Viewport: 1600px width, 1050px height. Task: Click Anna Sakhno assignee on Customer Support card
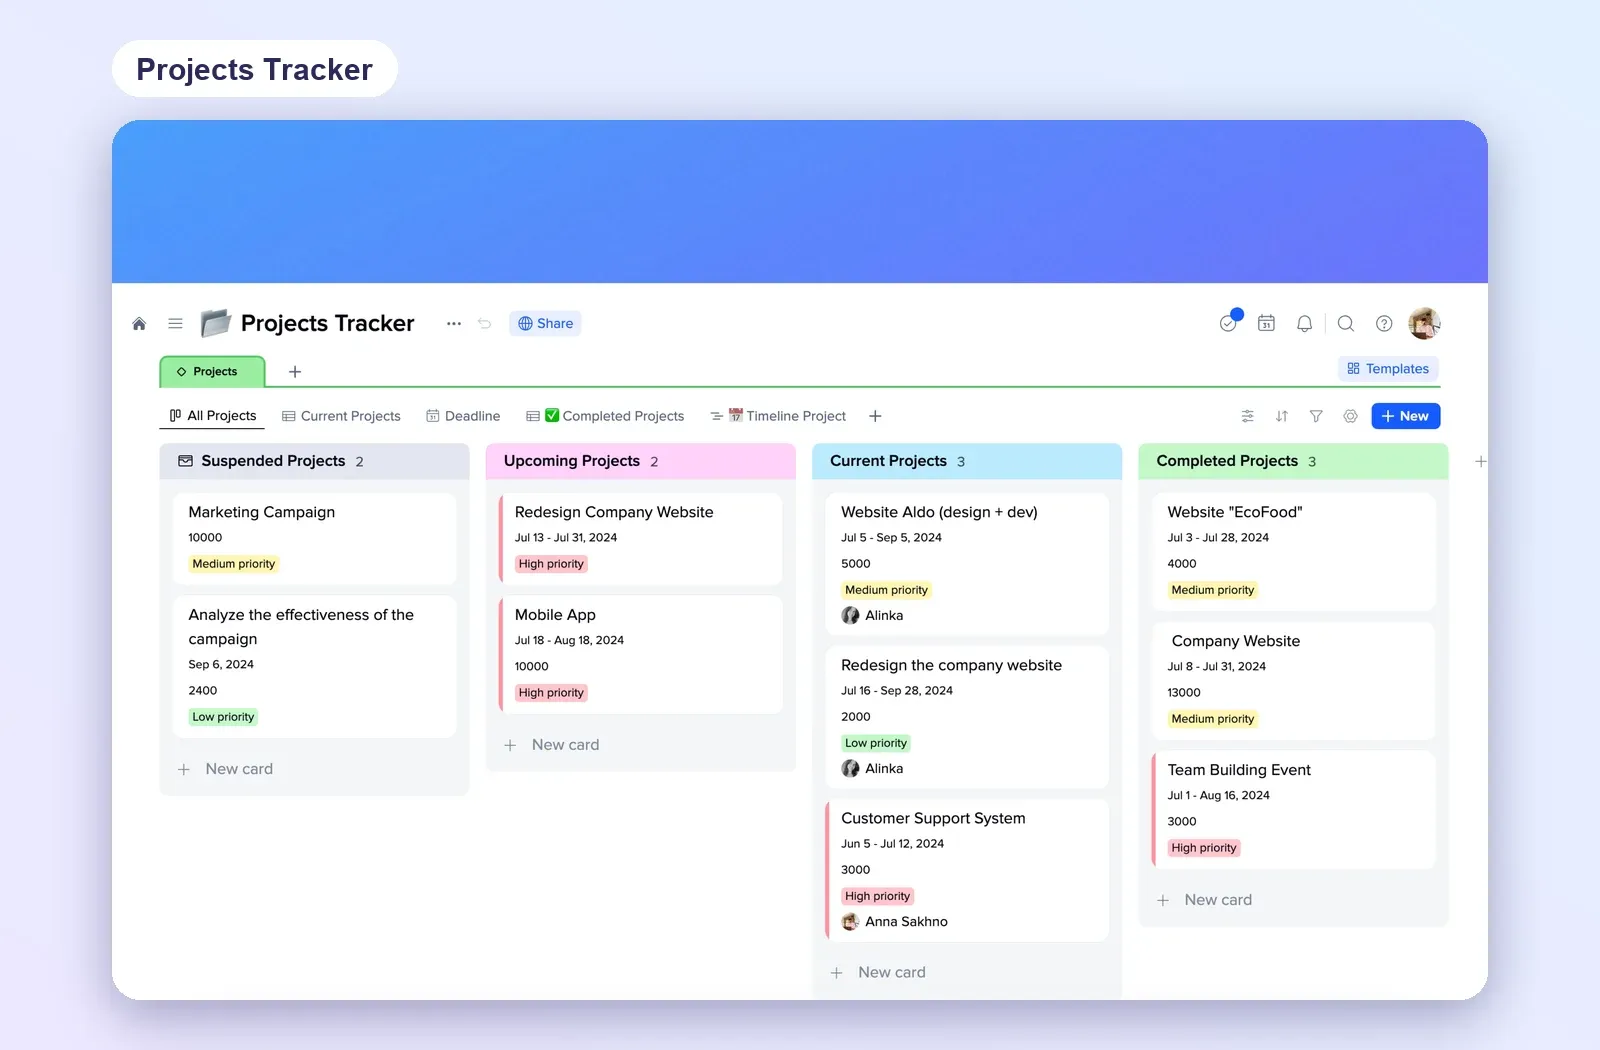click(x=895, y=922)
